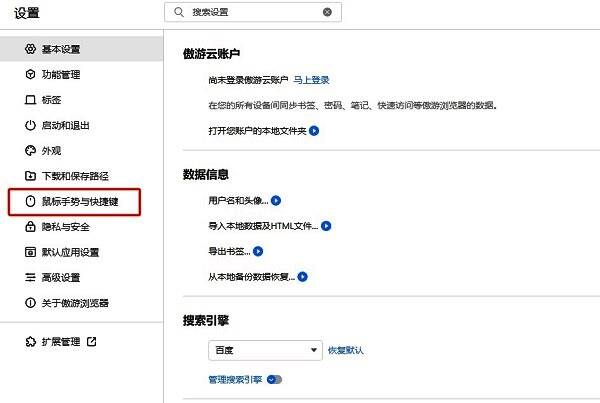The height and width of the screenshot is (403, 600).
Task: Click 用户名和头像... option
Action: pyautogui.click(x=238, y=201)
